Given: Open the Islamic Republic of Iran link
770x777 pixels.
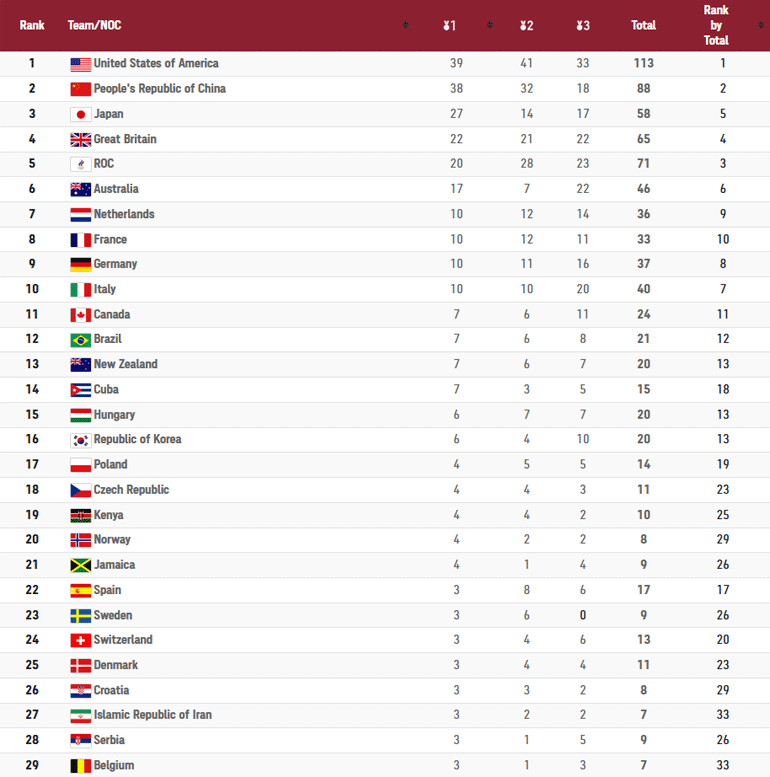Looking at the screenshot, I should coord(152,715).
